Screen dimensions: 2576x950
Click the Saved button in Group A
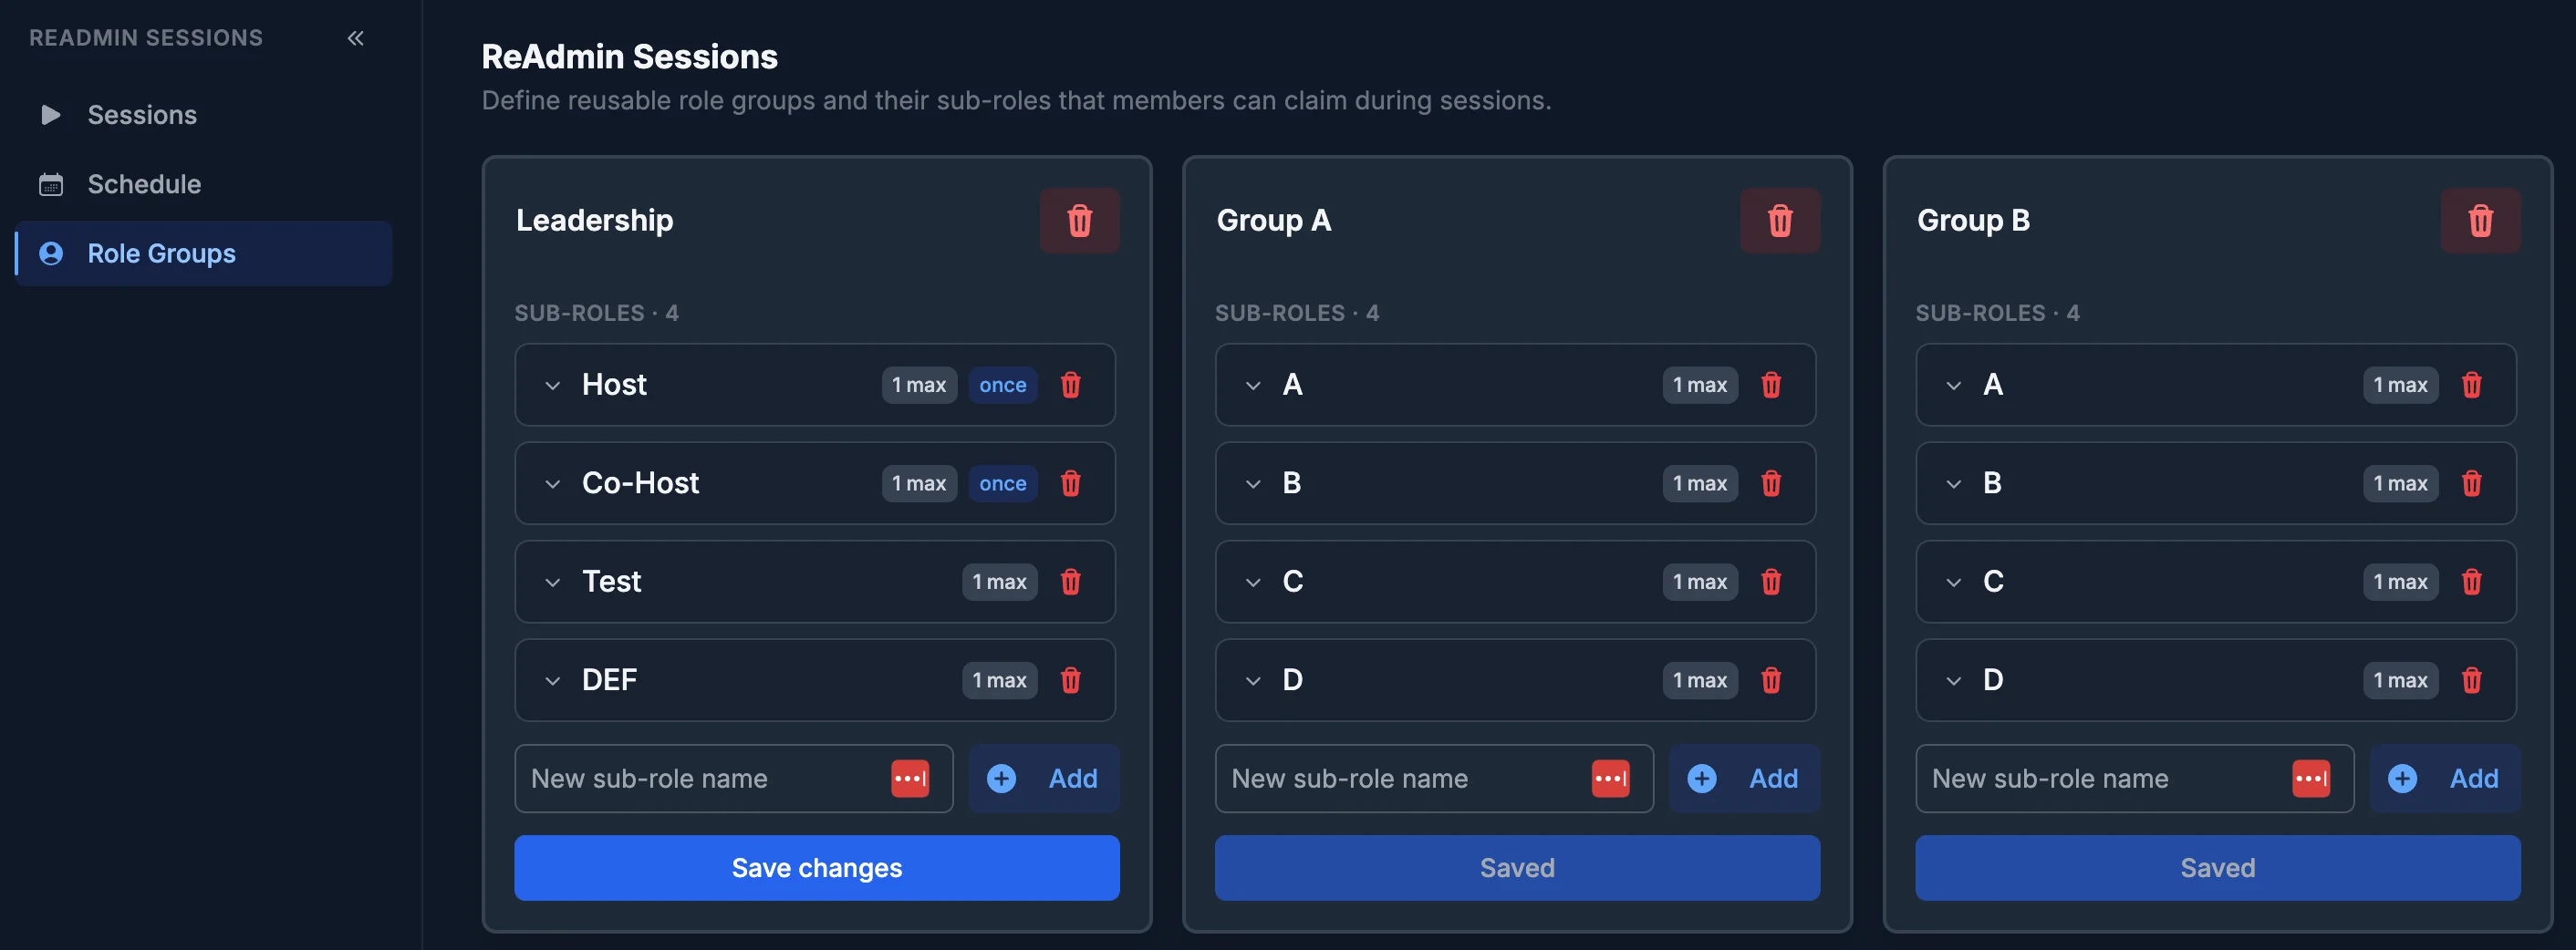(1517, 868)
